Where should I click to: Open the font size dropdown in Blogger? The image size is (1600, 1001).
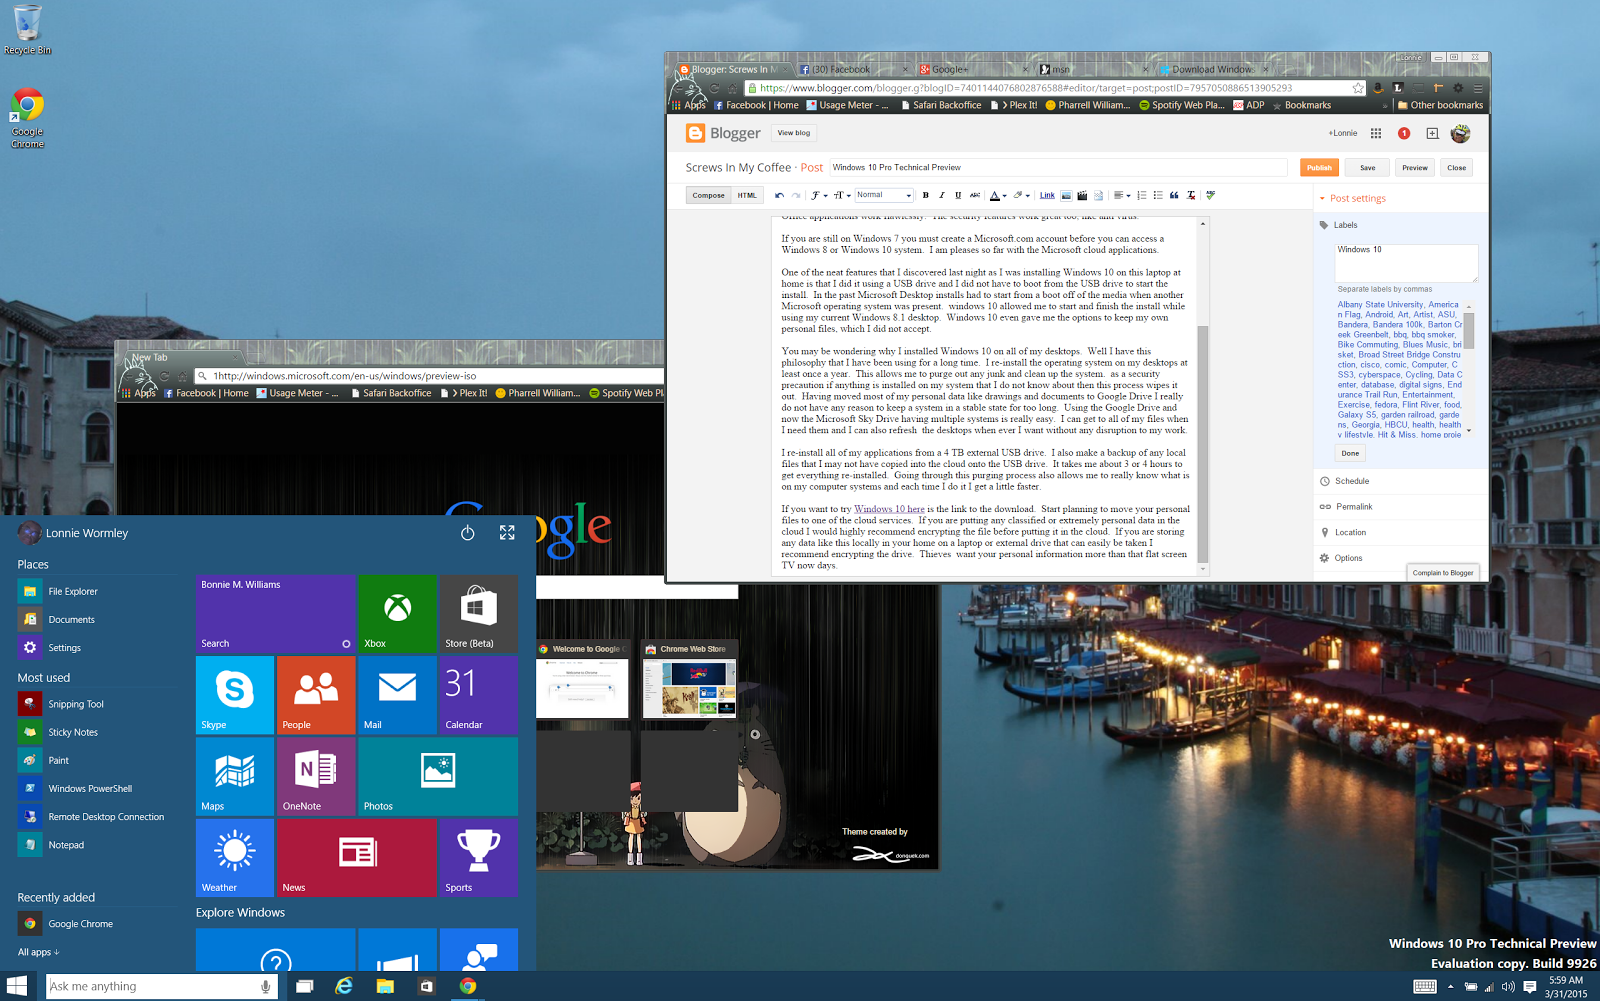842,195
